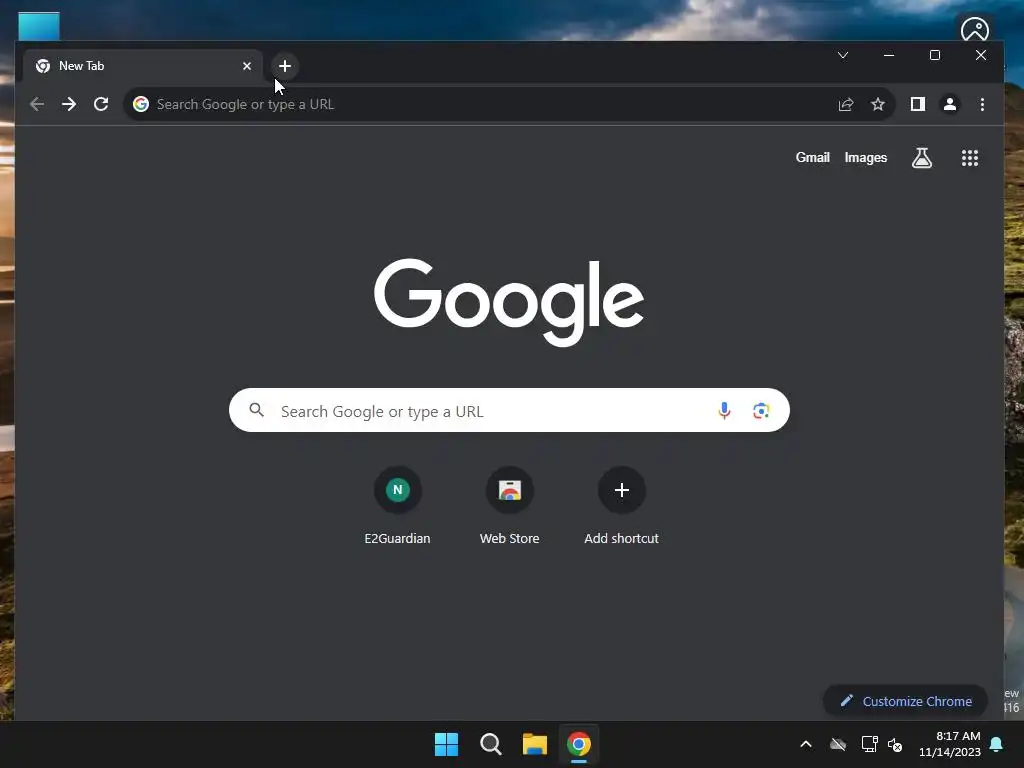Screen dimensions: 1024x768
Task: Click the Google logo
Action: pos(509,302)
